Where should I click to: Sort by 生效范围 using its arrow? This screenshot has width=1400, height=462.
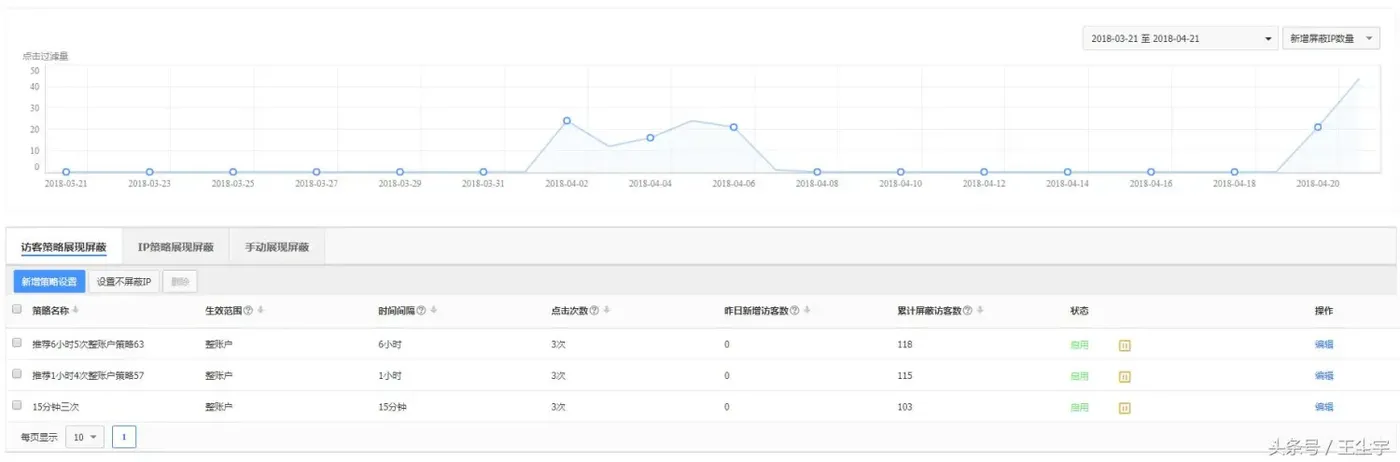pos(261,311)
